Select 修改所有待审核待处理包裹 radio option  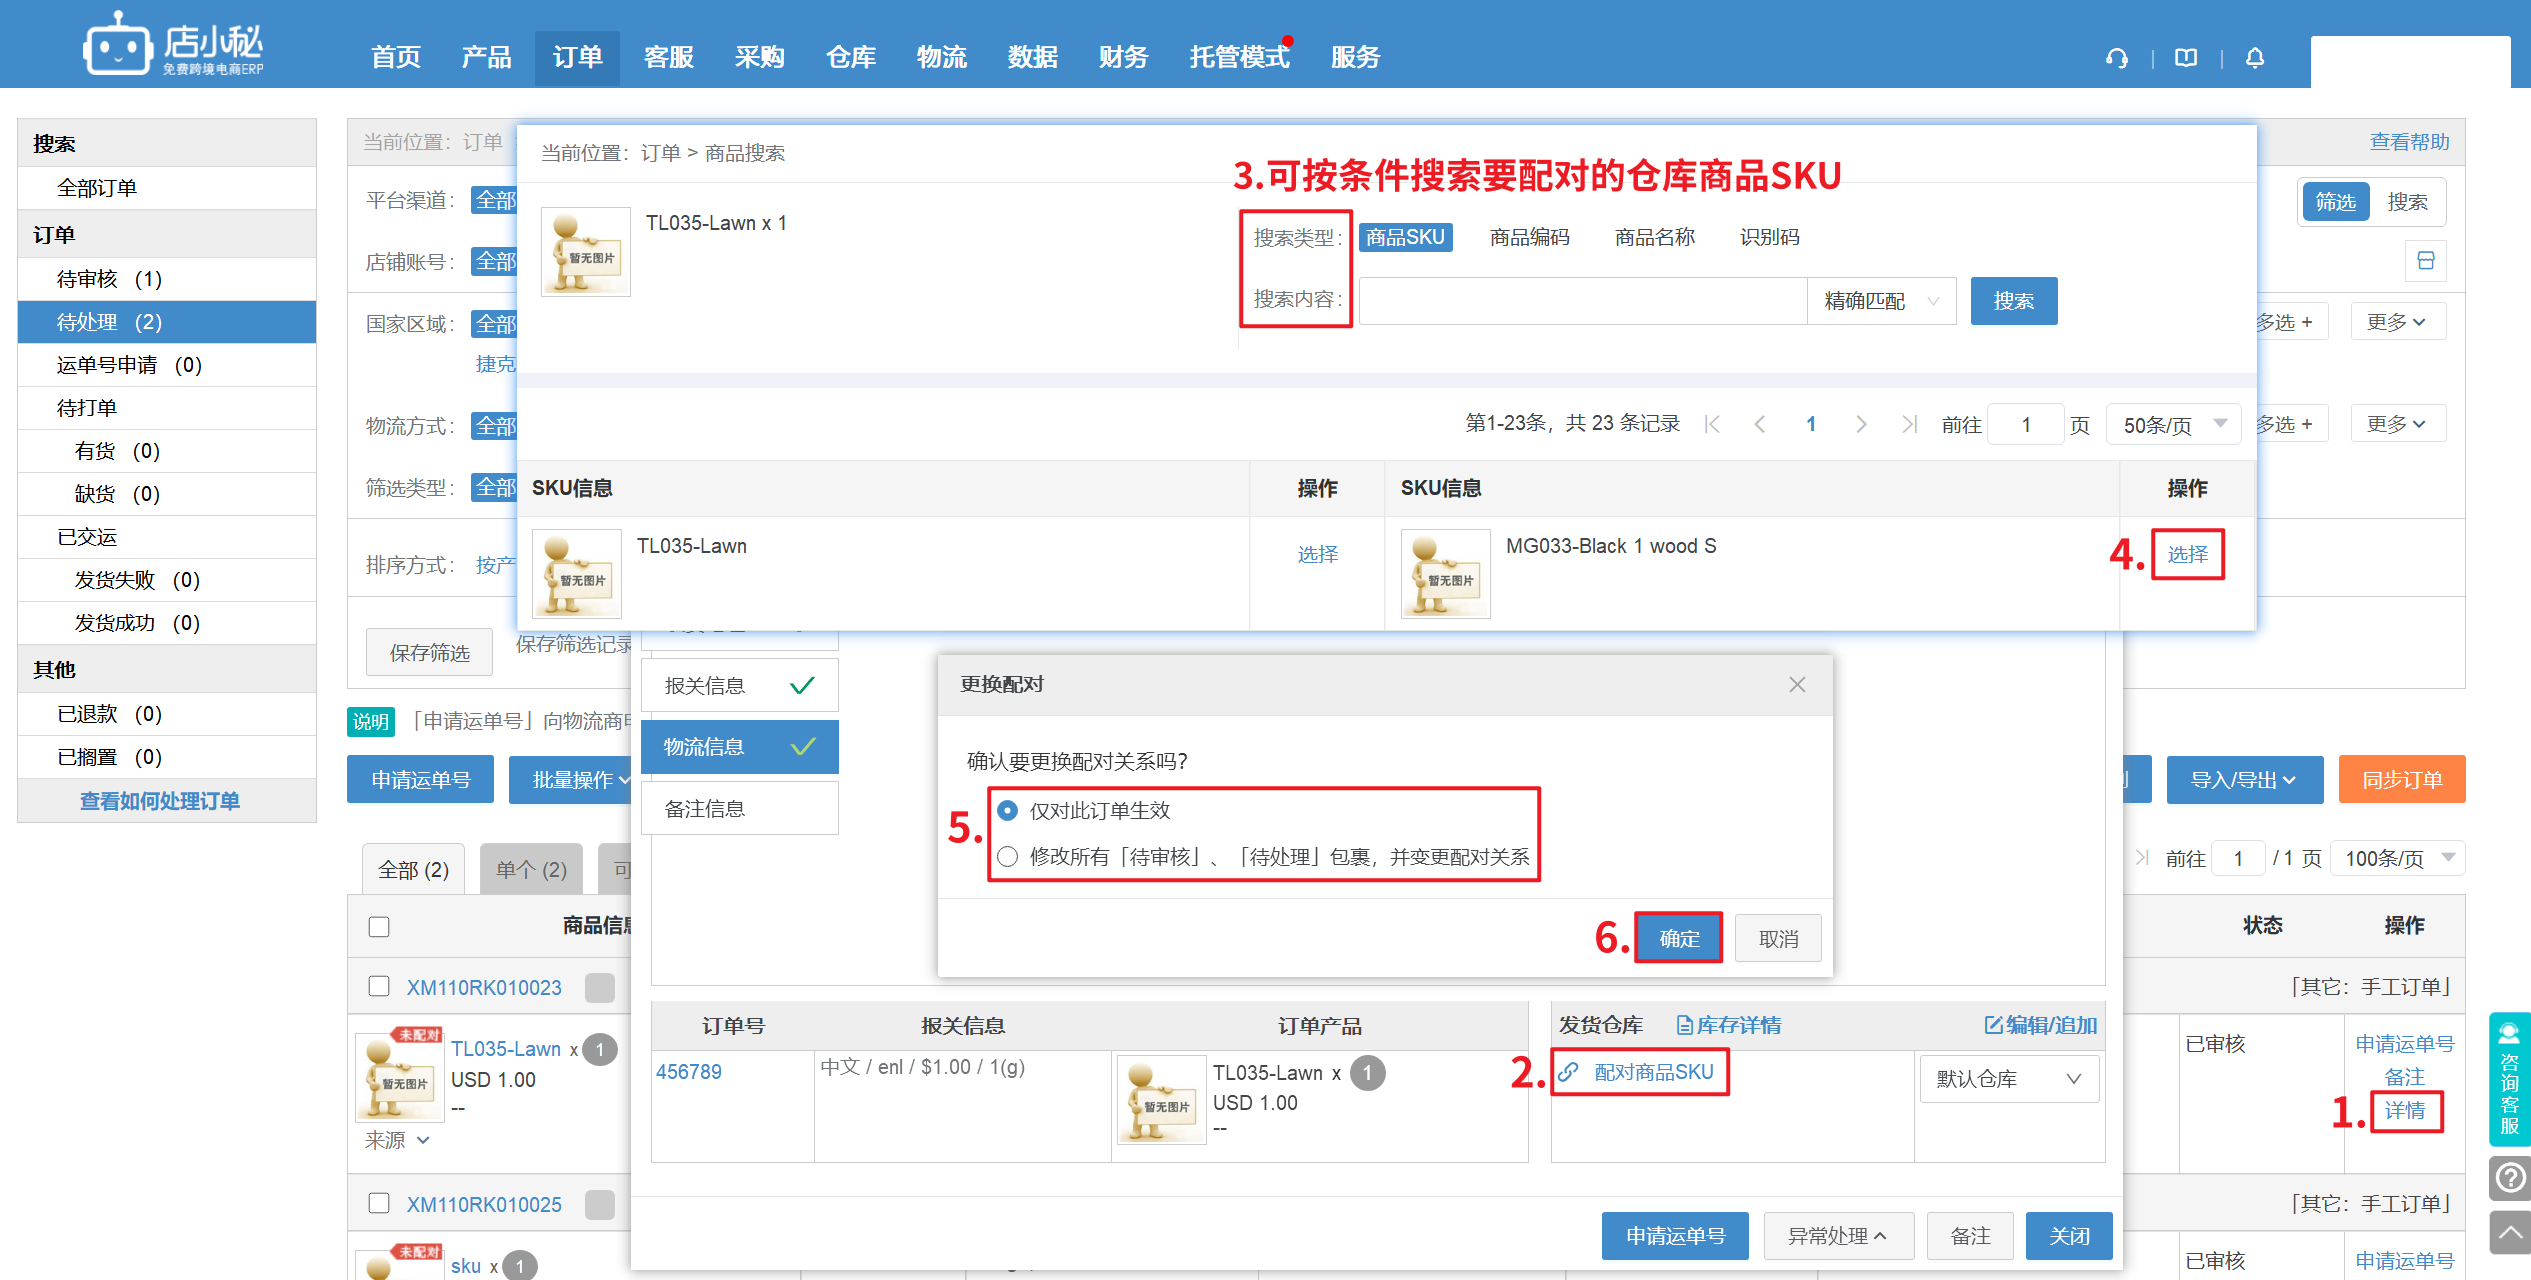[x=1008, y=857]
